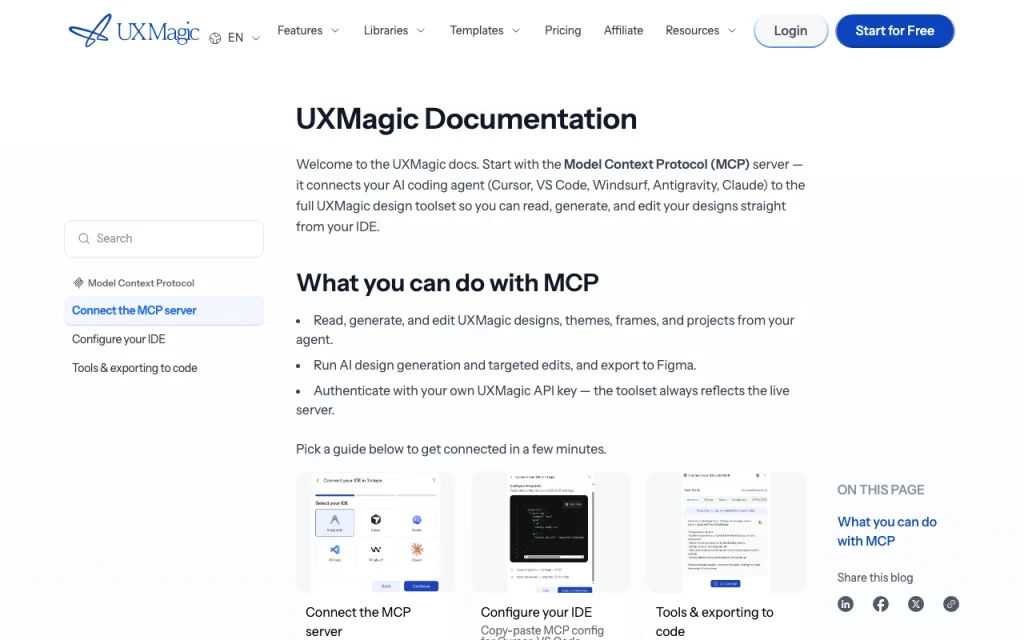The height and width of the screenshot is (640, 1024).
Task: Click the ON THIS PAGE label
Action: (880, 490)
